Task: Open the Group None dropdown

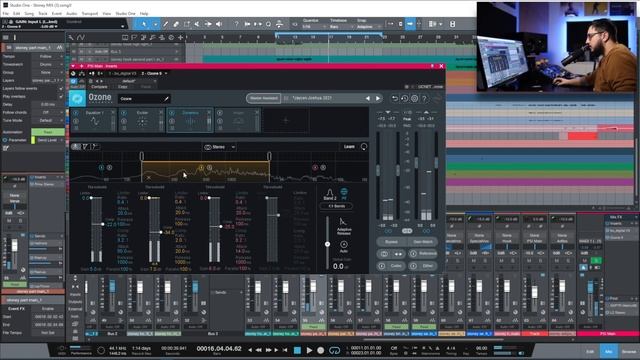Action: tap(48, 73)
